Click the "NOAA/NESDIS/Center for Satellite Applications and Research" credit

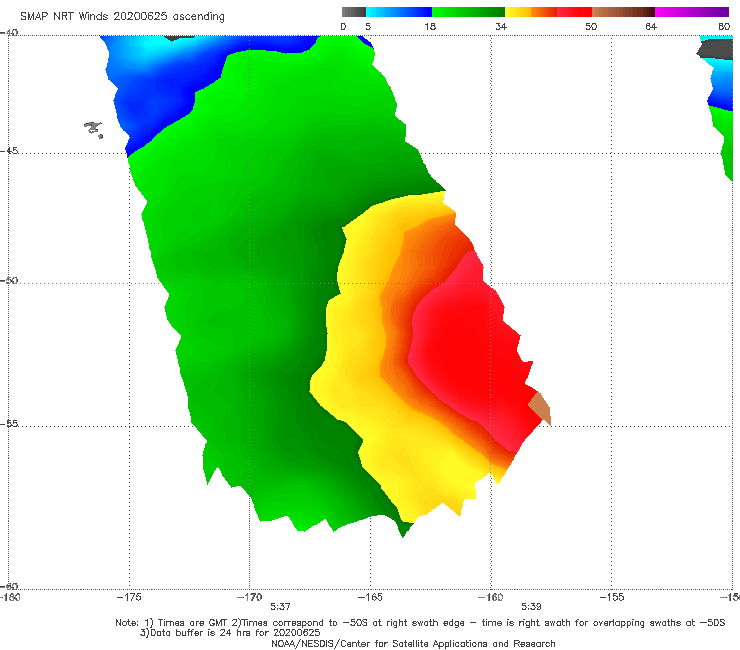[413, 643]
